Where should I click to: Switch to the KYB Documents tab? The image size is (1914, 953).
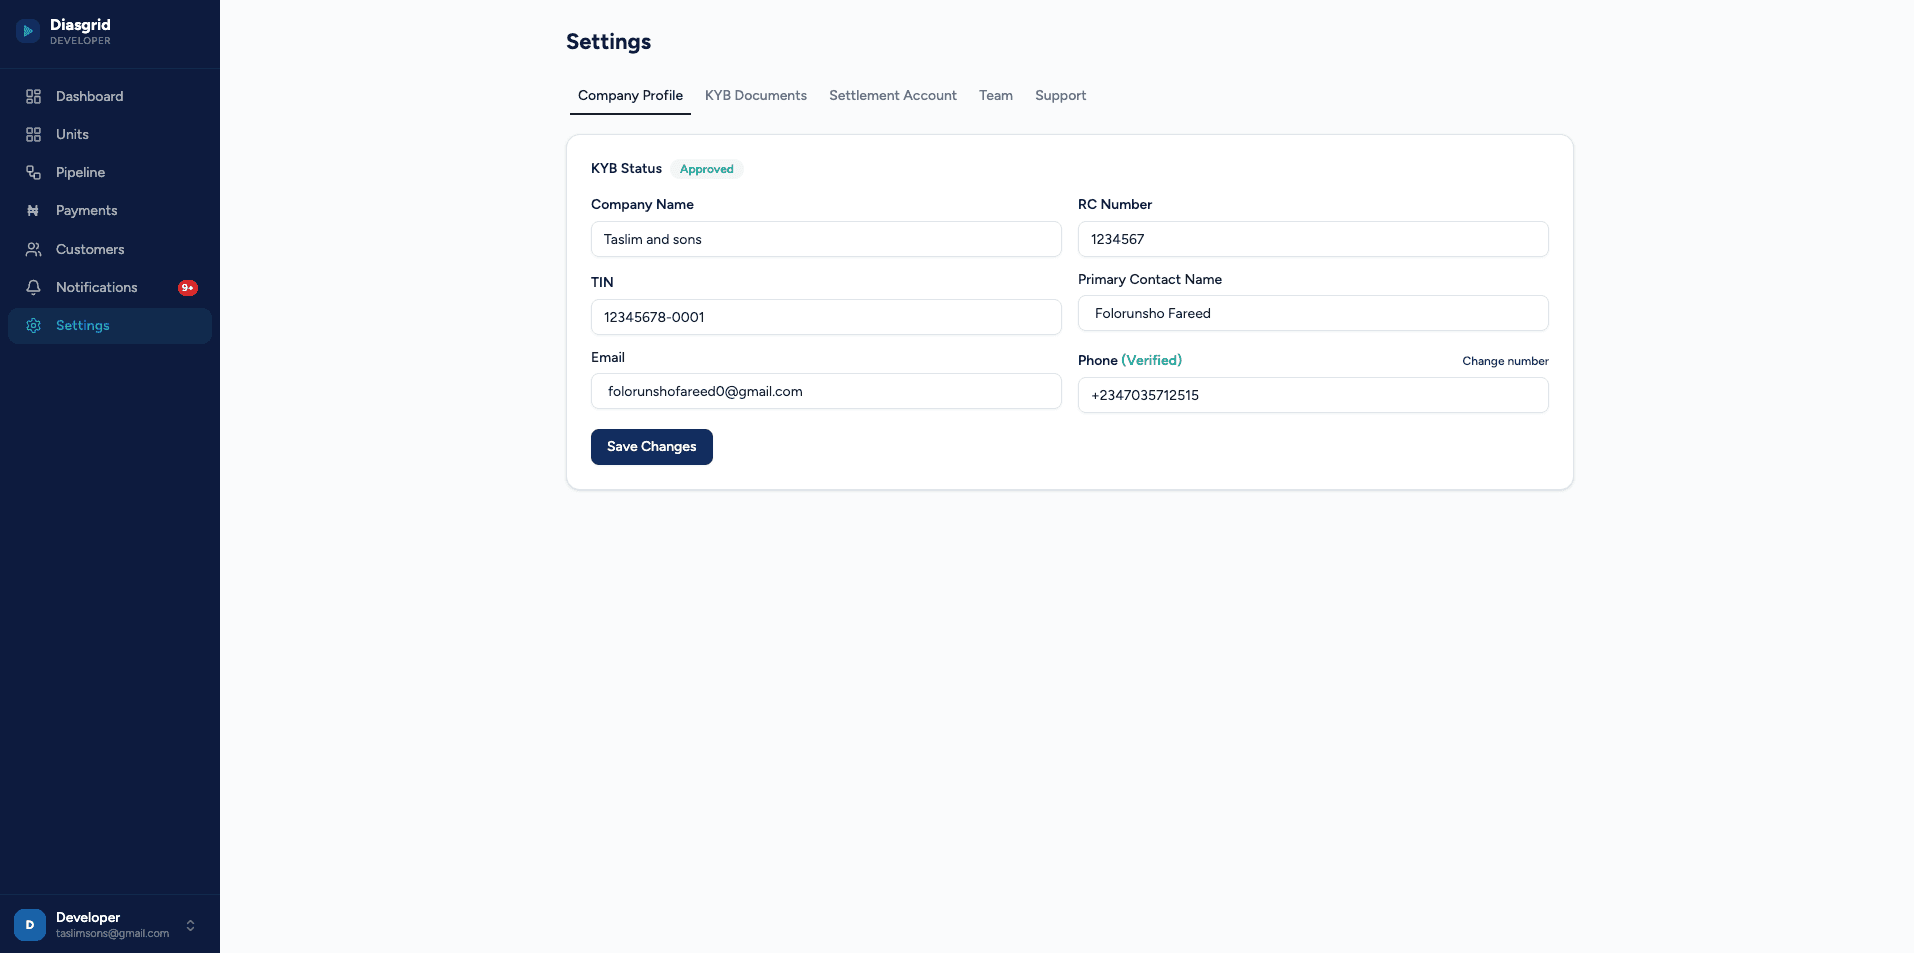click(x=756, y=96)
